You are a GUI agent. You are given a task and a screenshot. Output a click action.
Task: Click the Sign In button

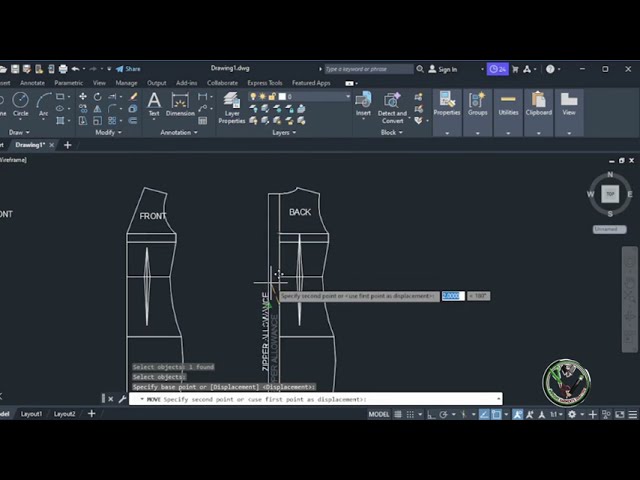coord(443,69)
